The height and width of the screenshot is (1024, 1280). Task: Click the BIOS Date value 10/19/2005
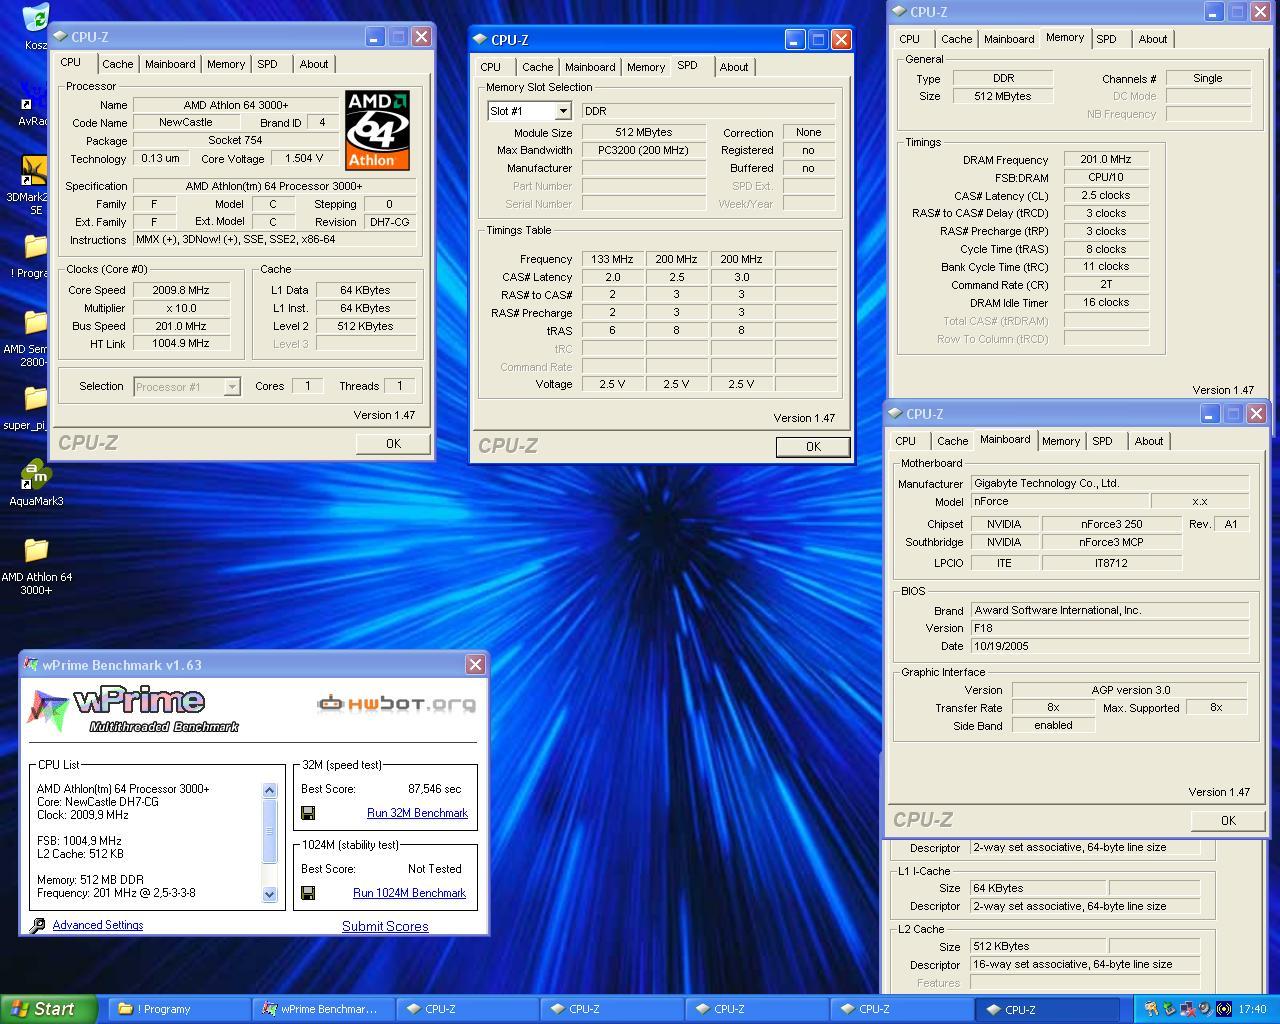click(x=1110, y=646)
